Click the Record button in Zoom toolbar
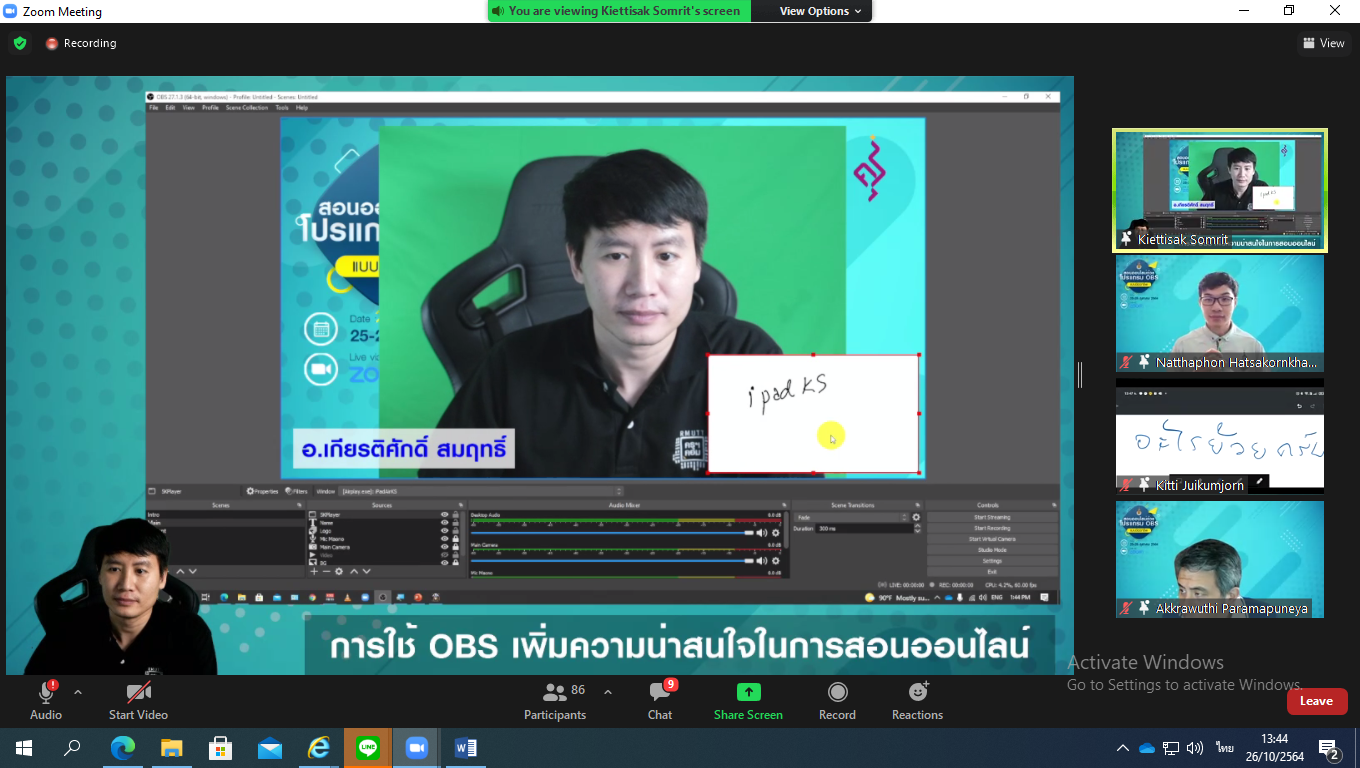Screen dimensions: 1360x768 [x=837, y=701]
